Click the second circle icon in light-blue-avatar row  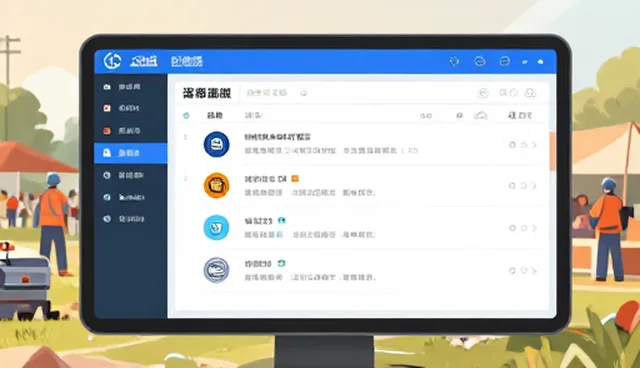(524, 228)
